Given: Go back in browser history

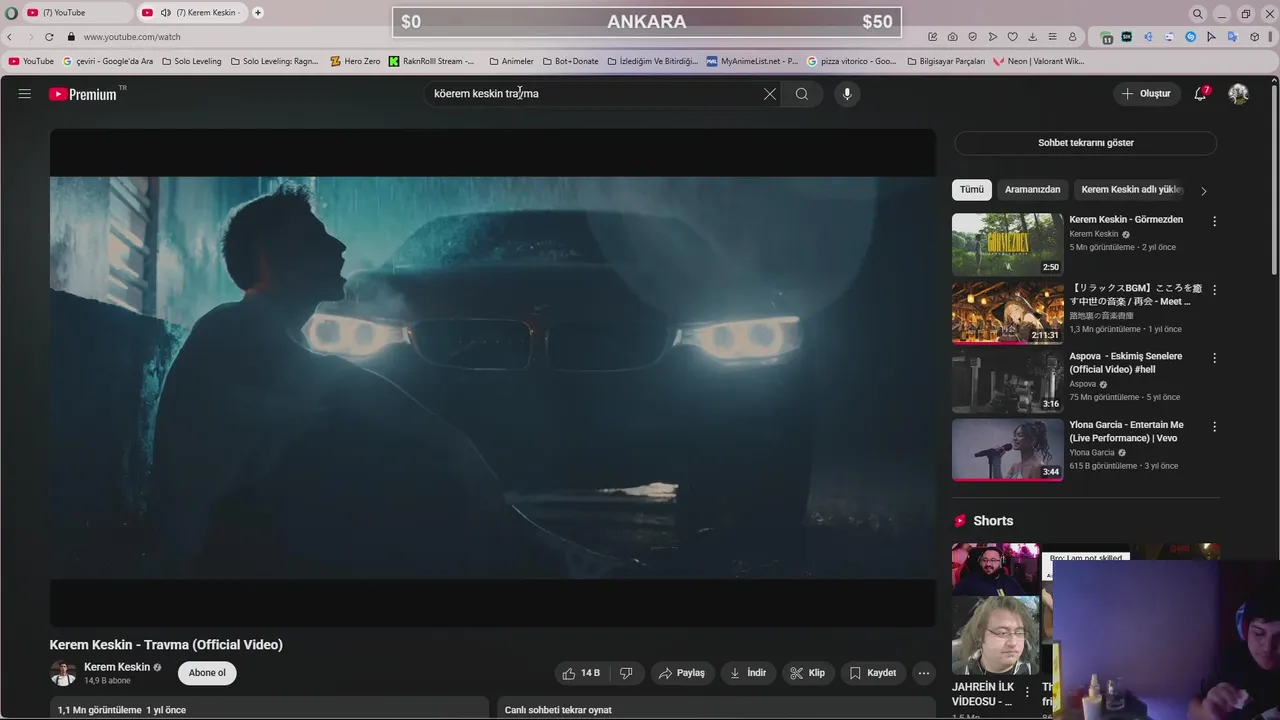Looking at the screenshot, I should point(11,37).
